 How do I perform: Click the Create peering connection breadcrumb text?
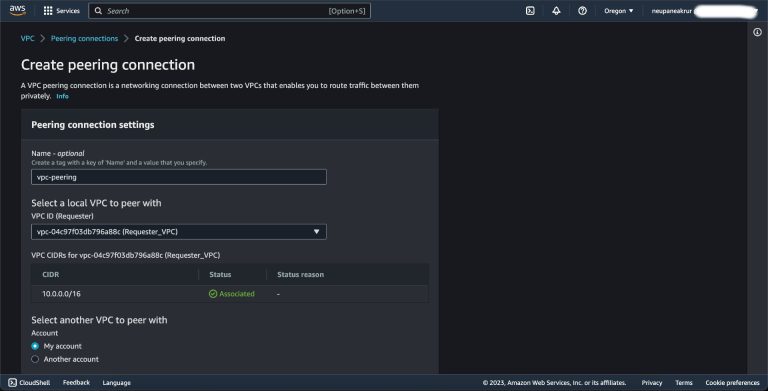pos(180,38)
